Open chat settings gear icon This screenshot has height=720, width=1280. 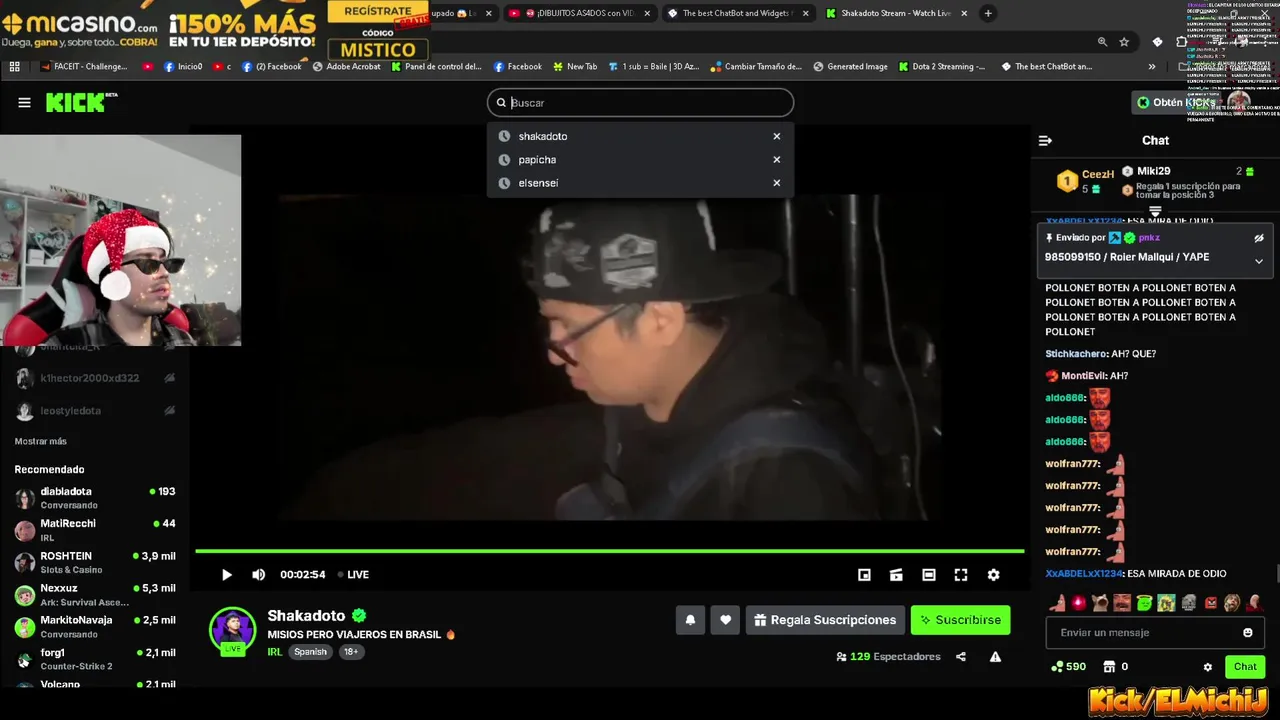(1207, 667)
